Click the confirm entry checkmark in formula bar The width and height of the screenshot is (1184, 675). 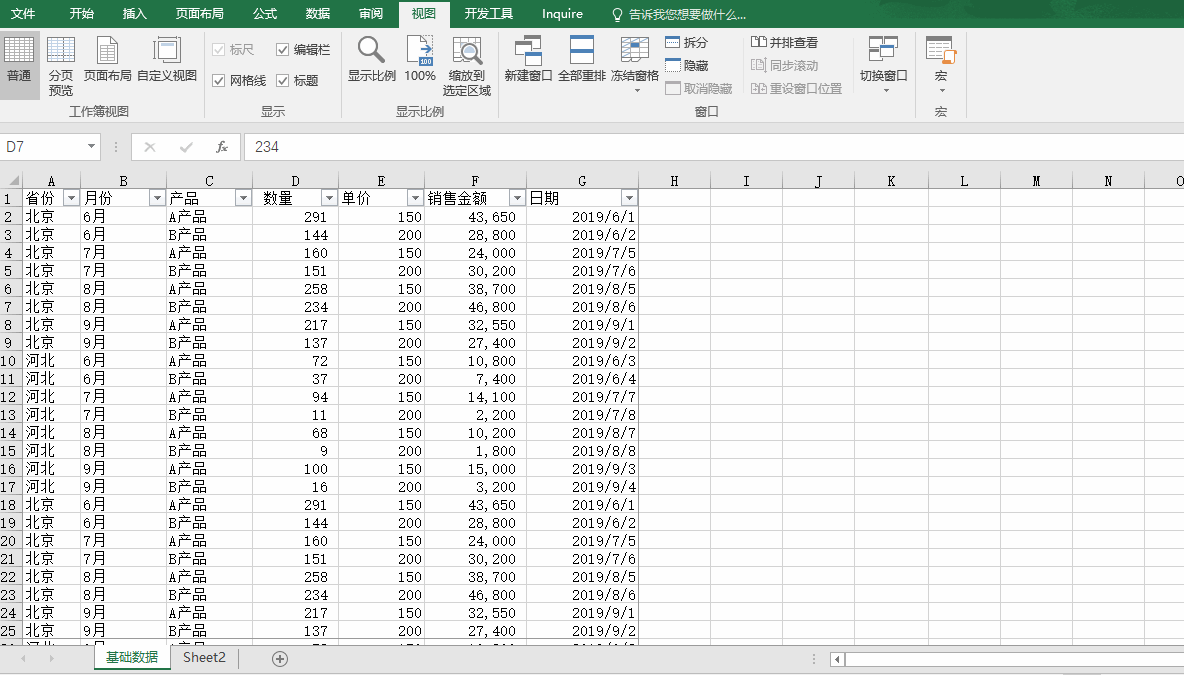[186, 147]
